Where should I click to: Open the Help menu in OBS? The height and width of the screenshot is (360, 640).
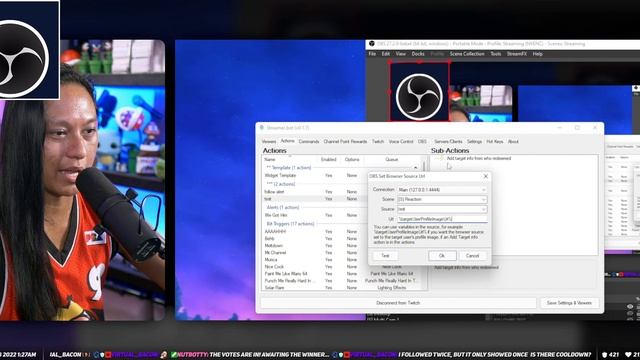point(538,54)
